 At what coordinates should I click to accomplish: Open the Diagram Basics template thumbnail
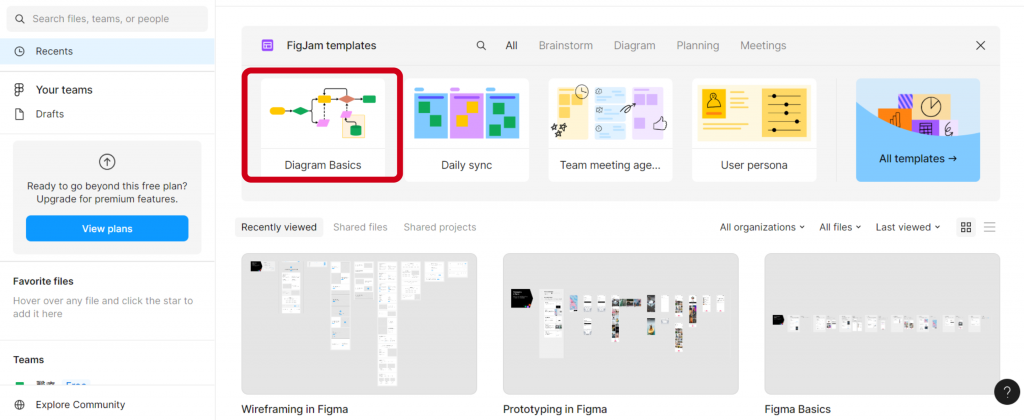click(322, 114)
